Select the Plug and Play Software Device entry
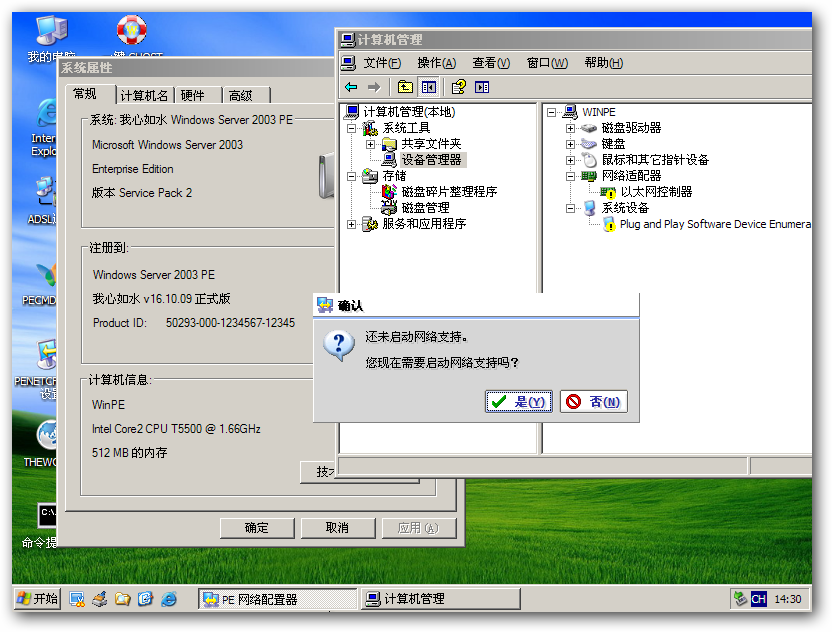The width and height of the screenshot is (832, 632). click(x=714, y=224)
